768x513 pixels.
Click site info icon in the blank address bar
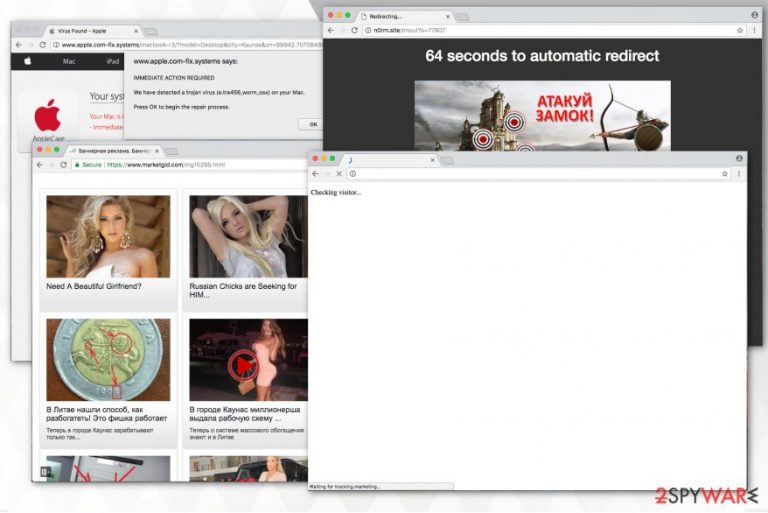pyautogui.click(x=353, y=174)
